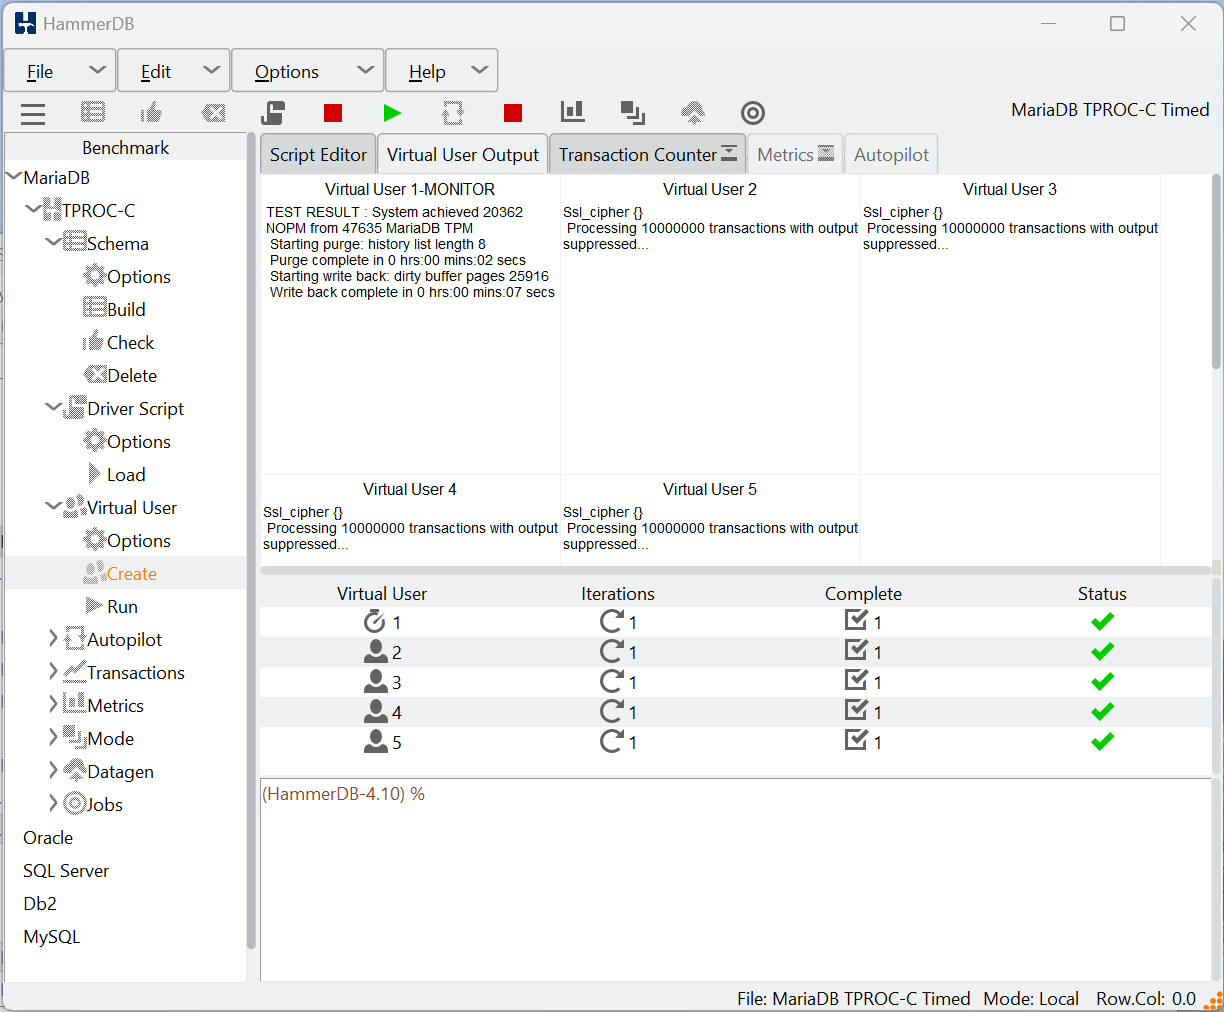The height and width of the screenshot is (1012, 1224).
Task: Collapse the Virtual User tree node
Action: pos(54,507)
